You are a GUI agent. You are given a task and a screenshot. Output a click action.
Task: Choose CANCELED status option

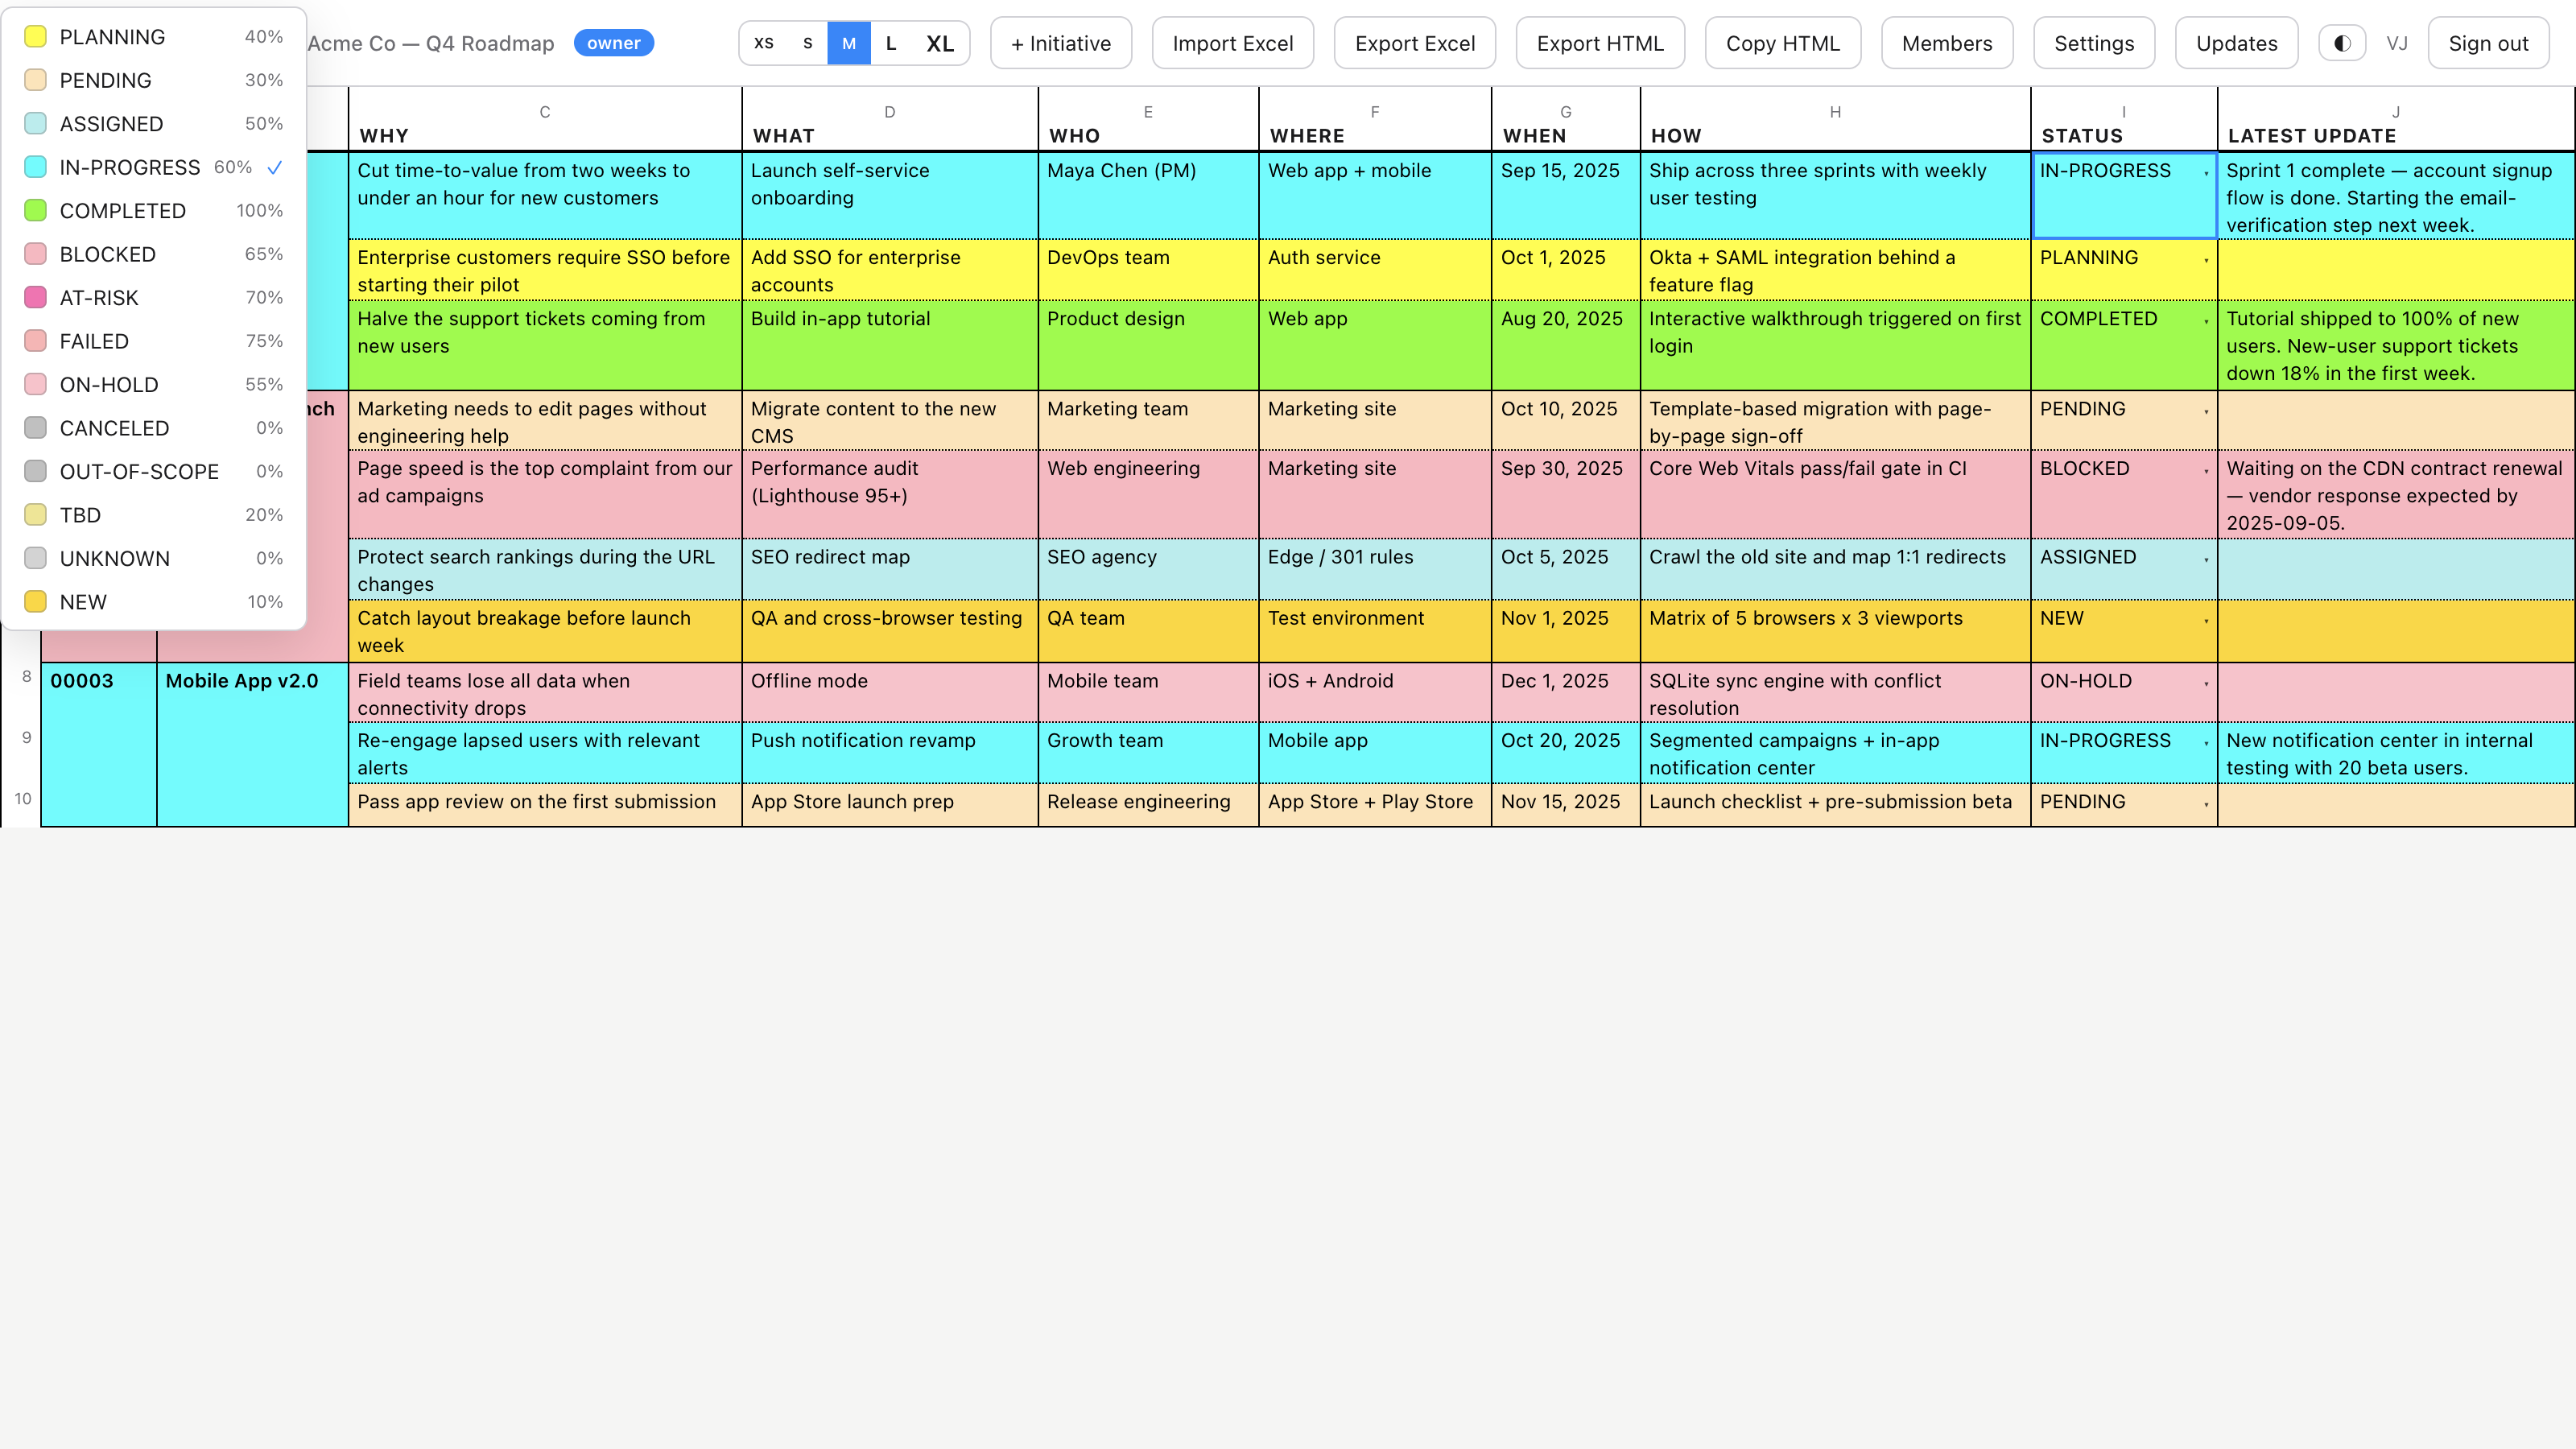[153, 428]
